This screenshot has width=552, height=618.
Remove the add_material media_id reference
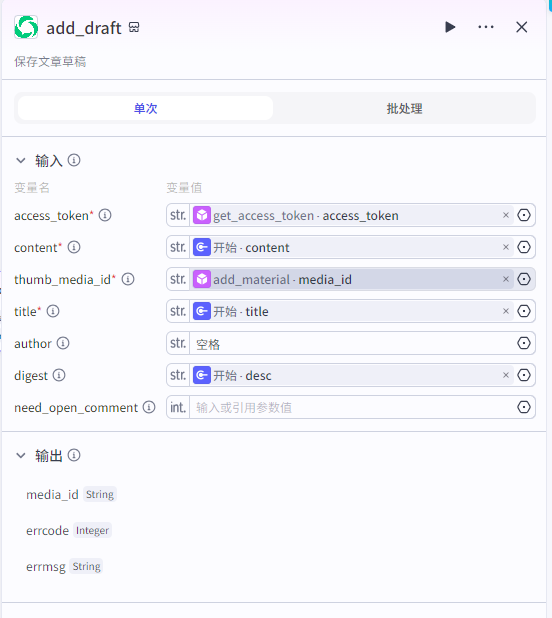click(x=506, y=279)
